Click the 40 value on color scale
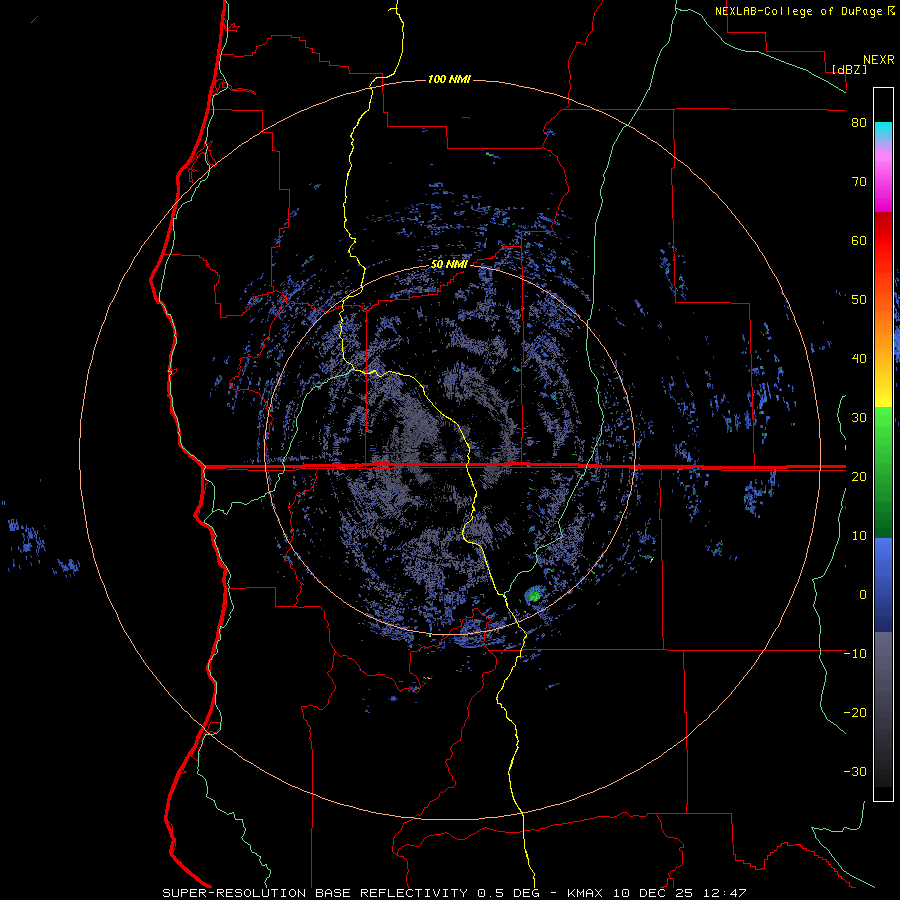The width and height of the screenshot is (900, 900). pos(859,359)
